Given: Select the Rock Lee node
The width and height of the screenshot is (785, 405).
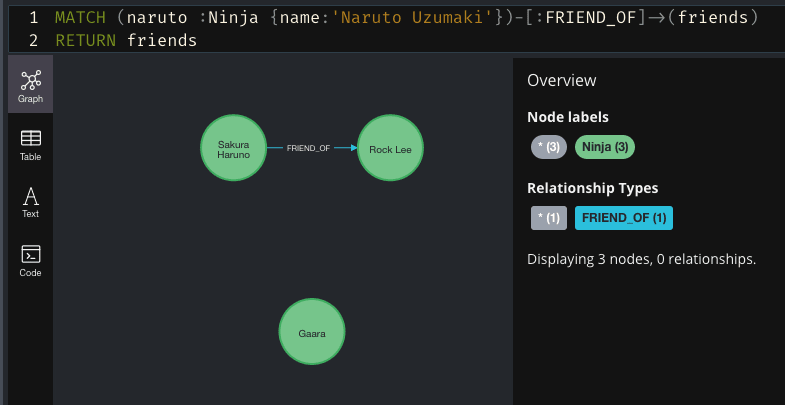Looking at the screenshot, I should point(390,148).
